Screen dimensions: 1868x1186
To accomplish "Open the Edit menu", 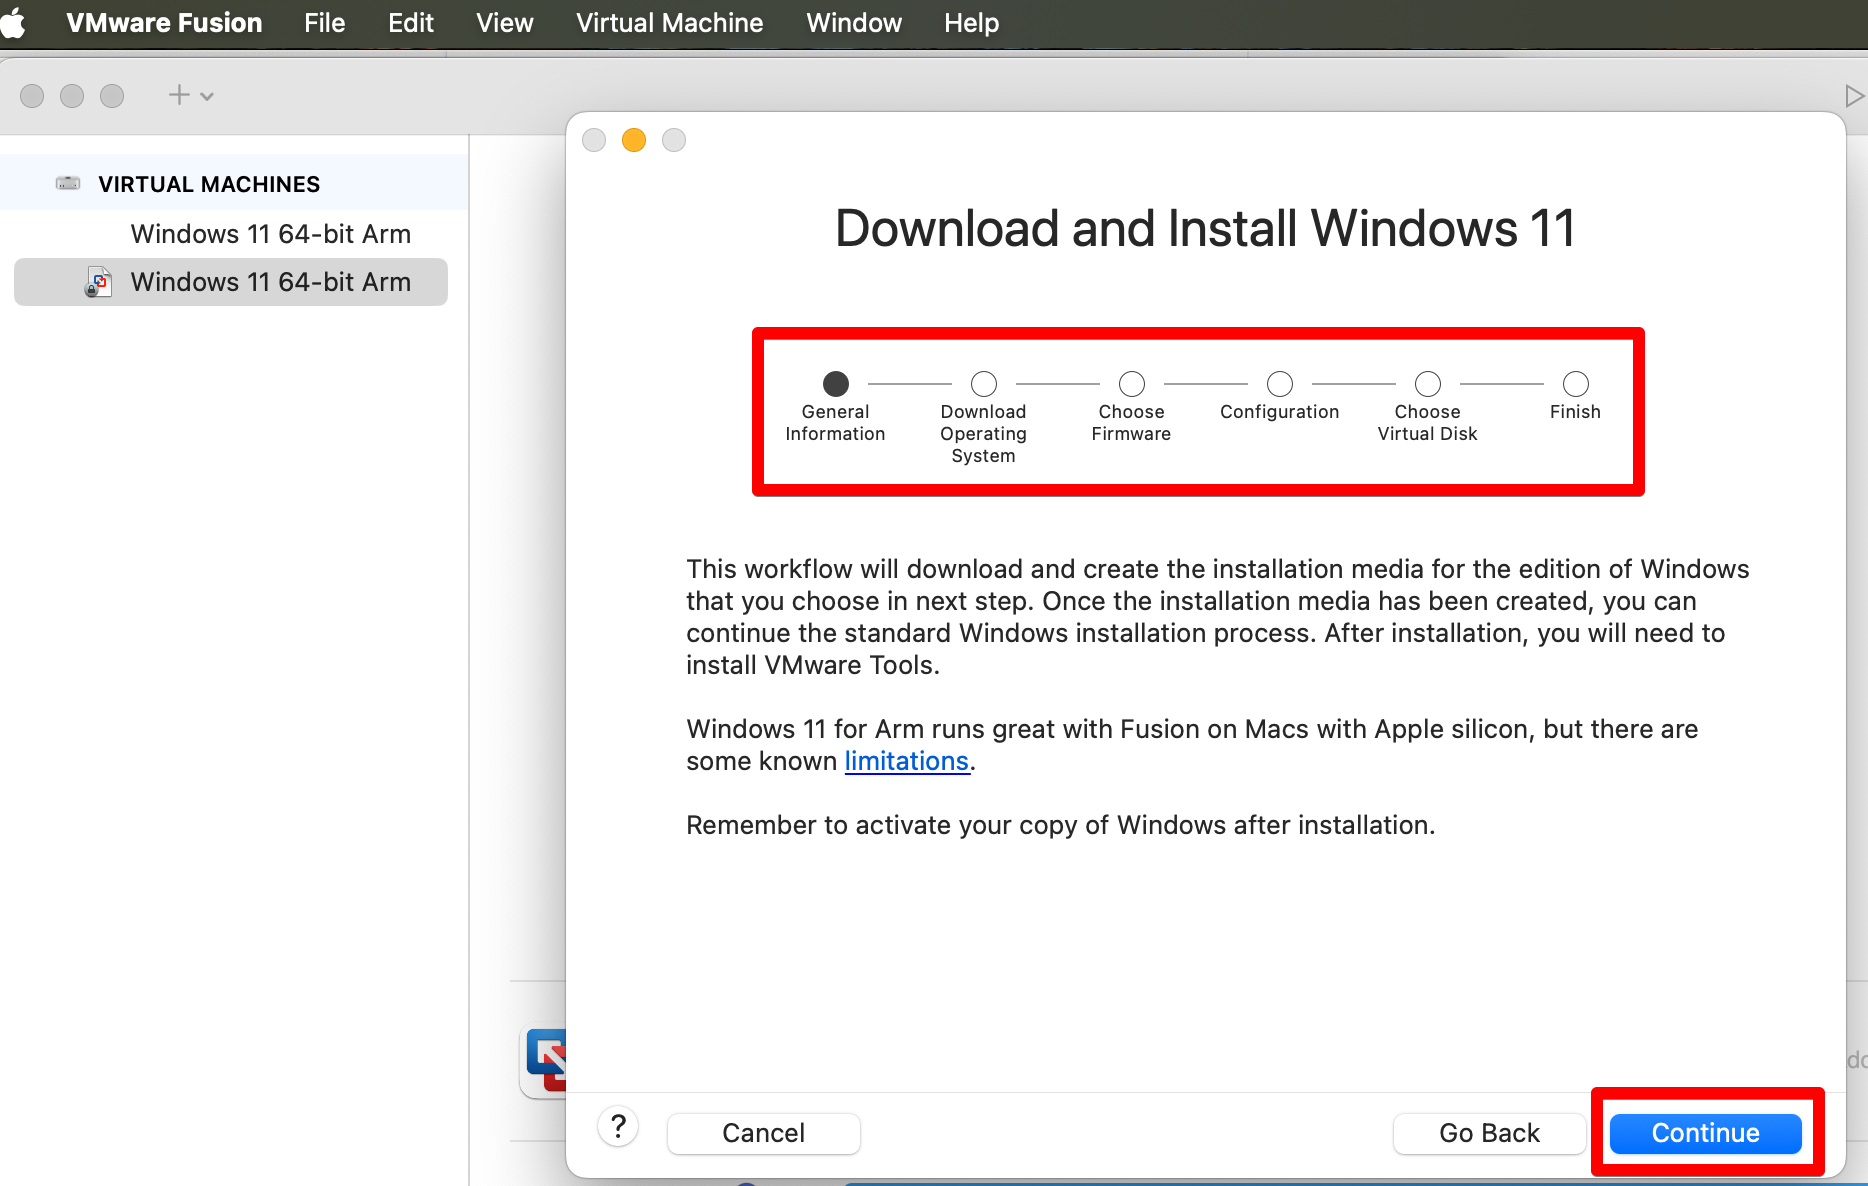I will click(410, 23).
